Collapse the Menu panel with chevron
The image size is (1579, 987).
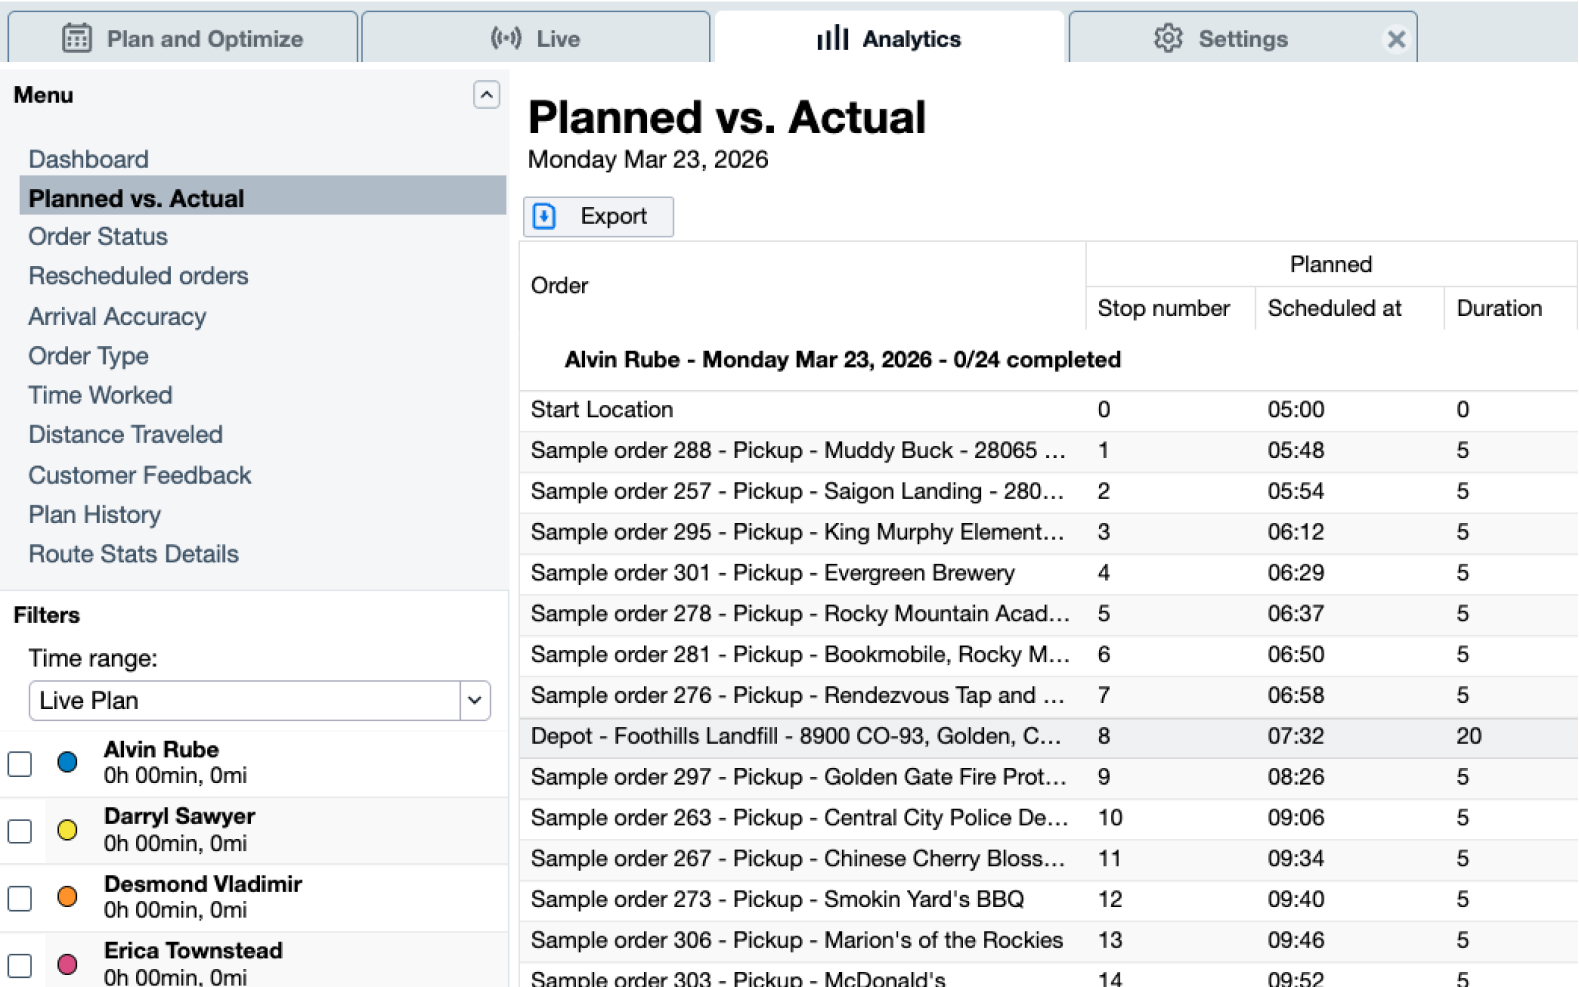tap(486, 95)
